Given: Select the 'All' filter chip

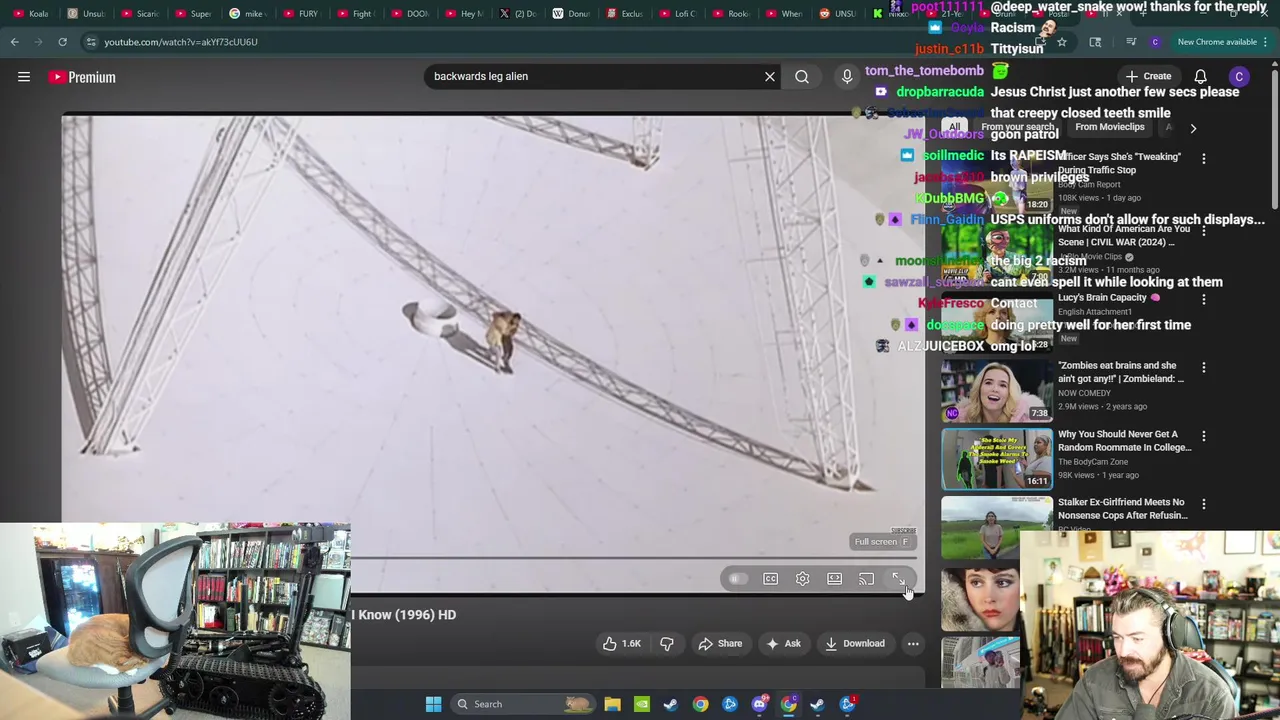Looking at the screenshot, I should pos(954,127).
